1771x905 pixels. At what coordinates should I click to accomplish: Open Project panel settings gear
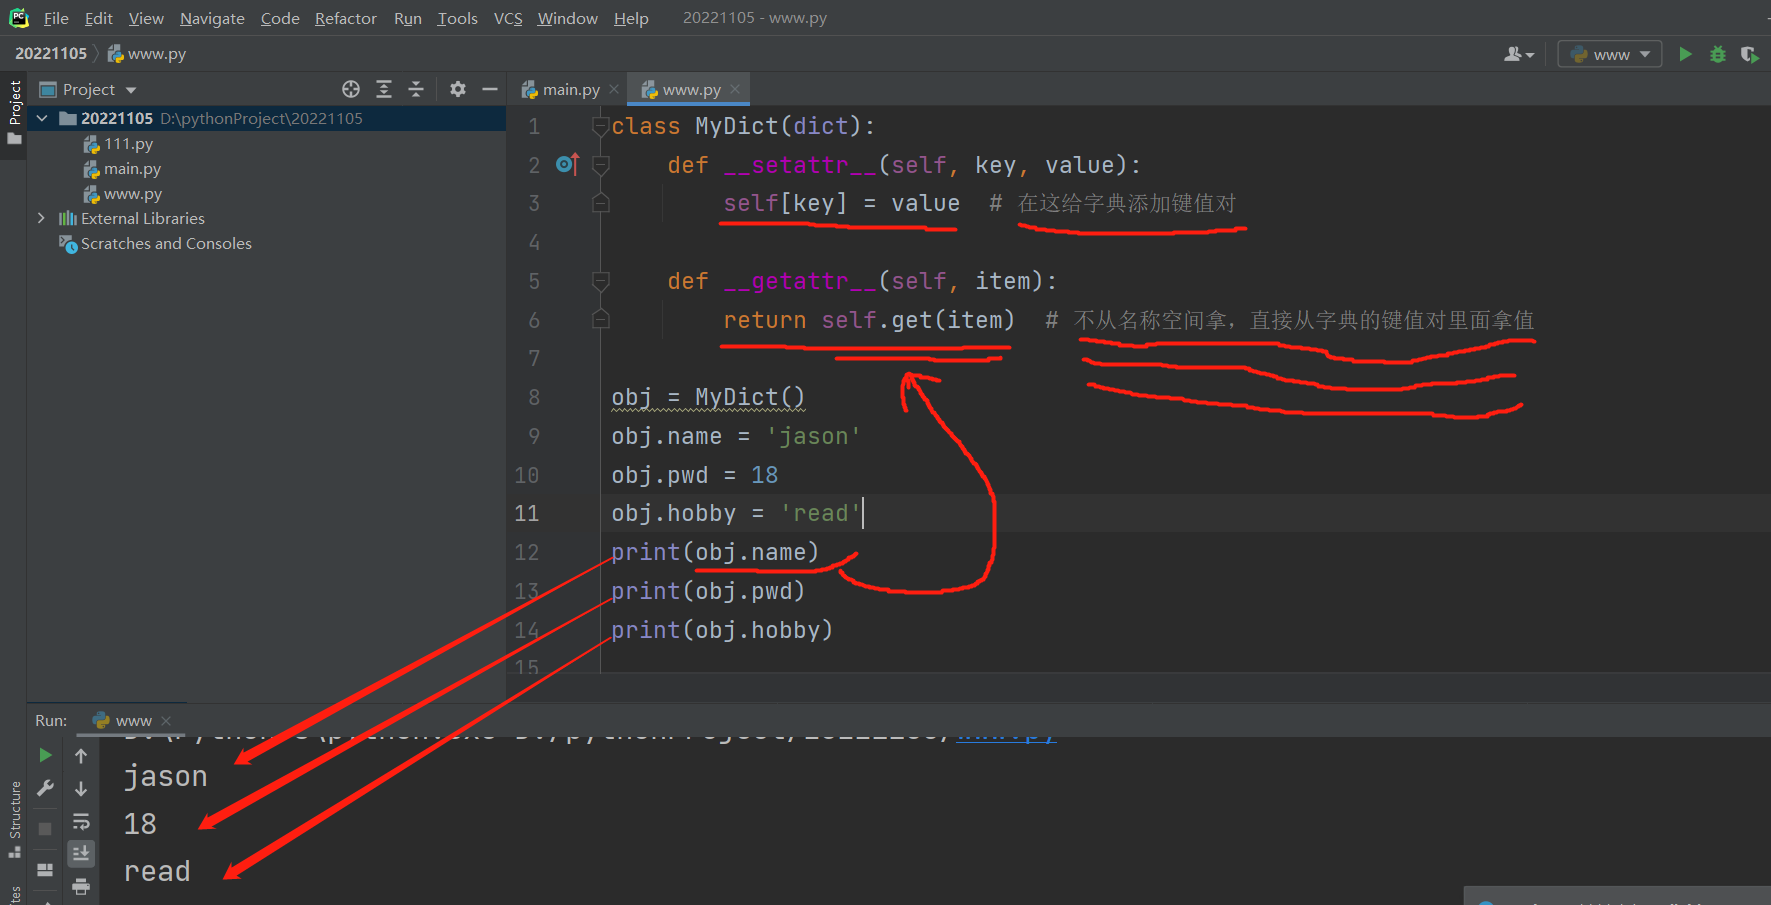coord(458,89)
